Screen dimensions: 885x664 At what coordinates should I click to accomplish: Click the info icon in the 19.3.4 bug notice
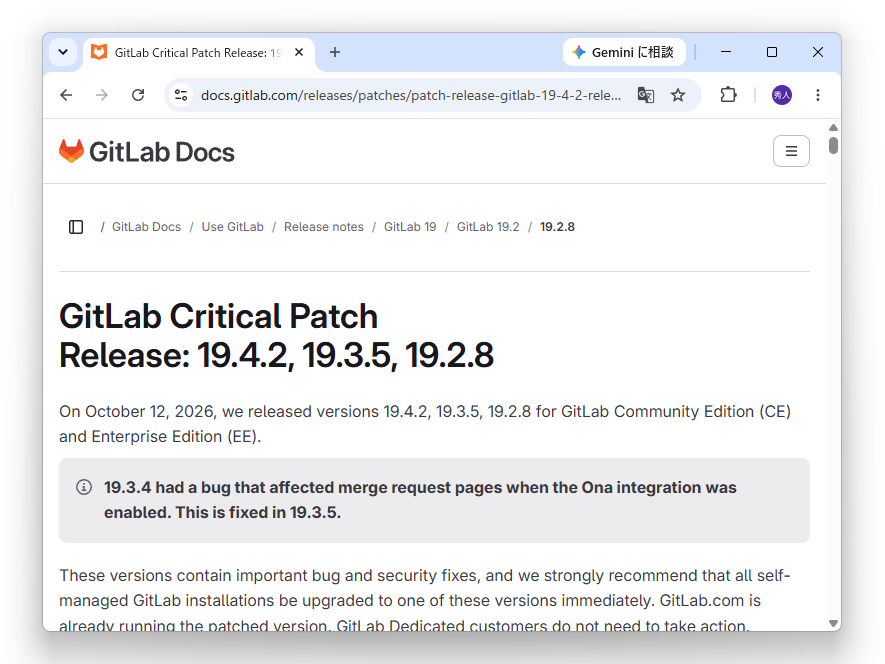tap(84, 487)
